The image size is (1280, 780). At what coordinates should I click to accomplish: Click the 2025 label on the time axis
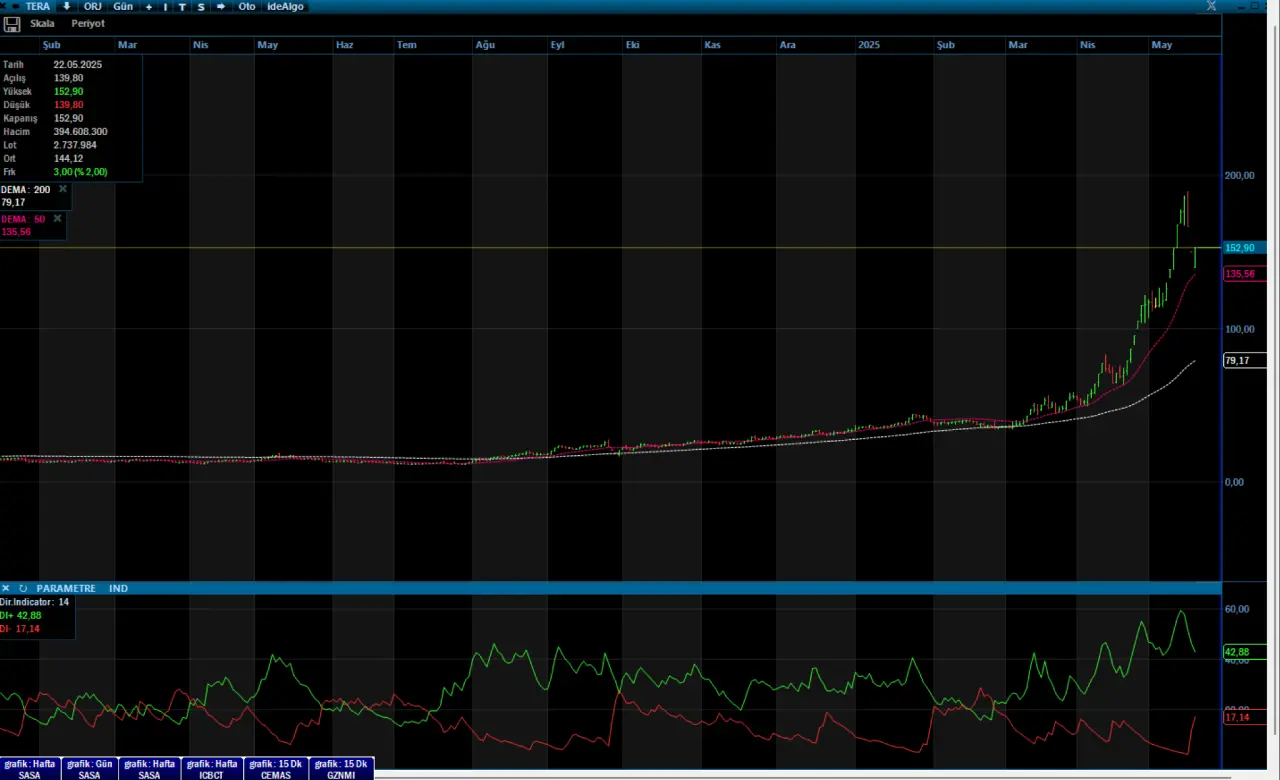click(x=870, y=45)
